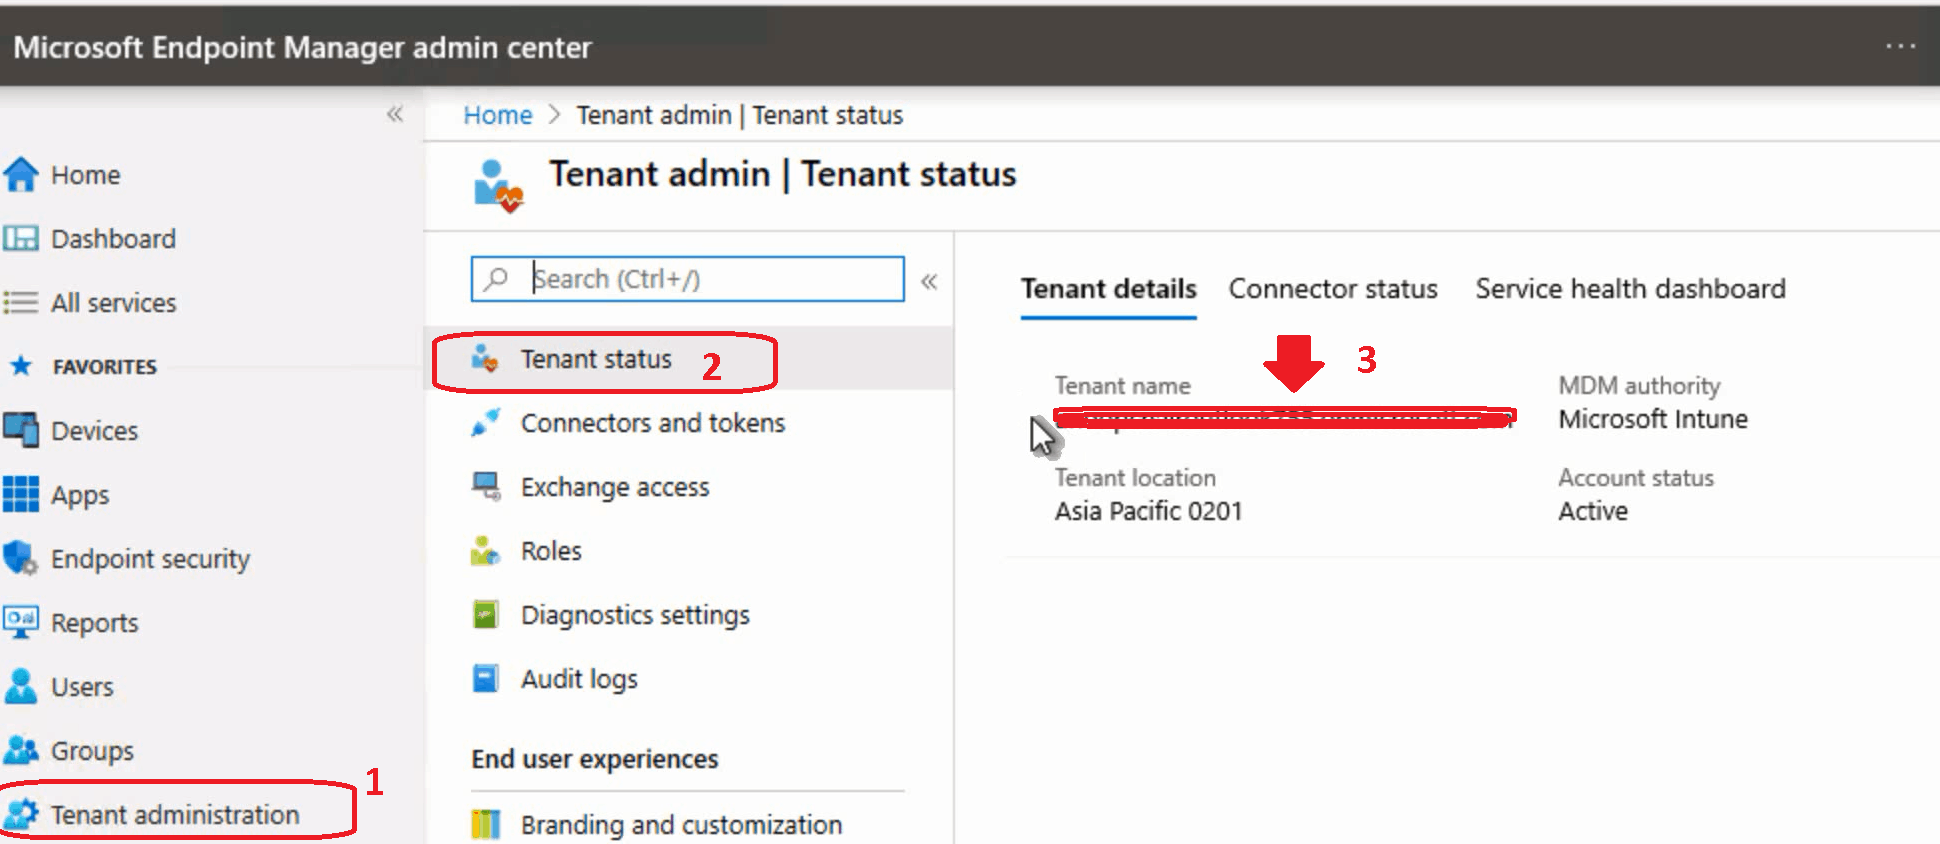This screenshot has height=844, width=1940.
Task: Click the Devices icon in sidebar
Action: click(x=21, y=430)
